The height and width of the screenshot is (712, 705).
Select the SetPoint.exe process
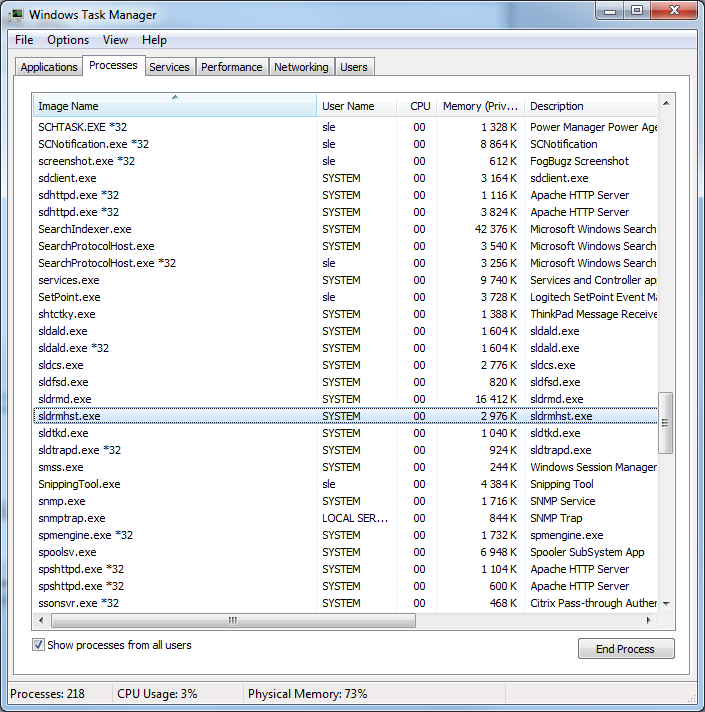[345, 297]
